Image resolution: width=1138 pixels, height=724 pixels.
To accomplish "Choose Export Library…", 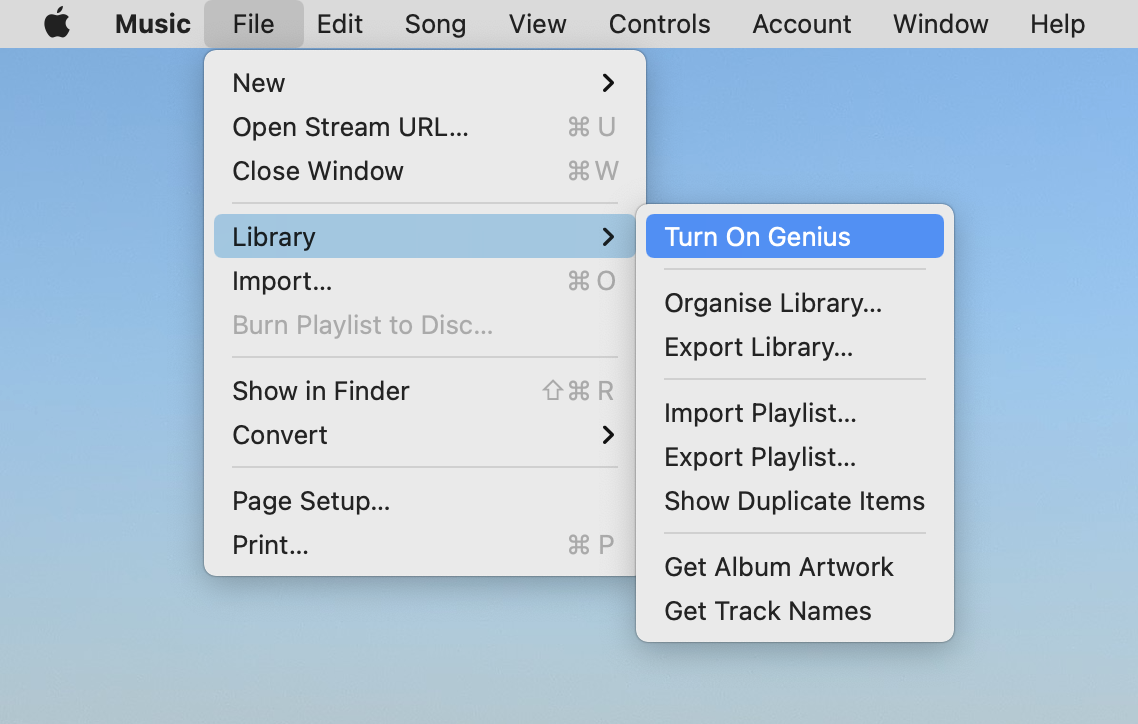I will click(x=795, y=347).
